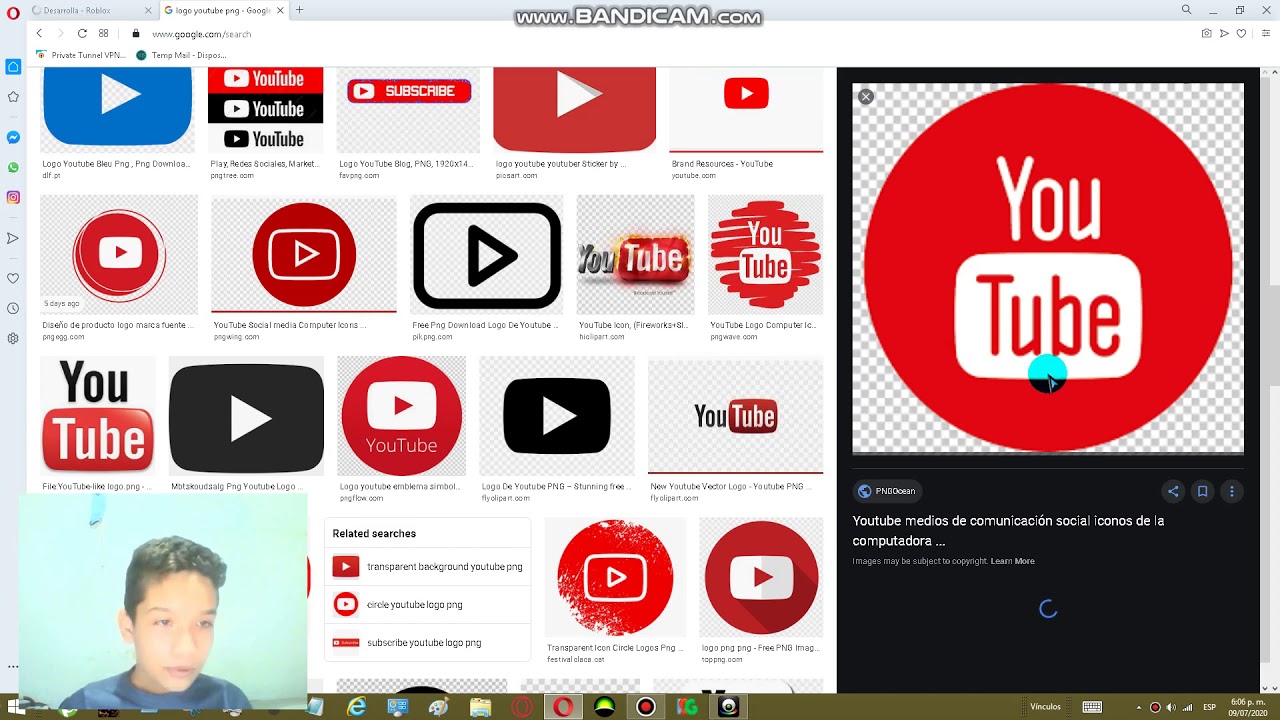Open the Speed Dial grid icon
The width and height of the screenshot is (1280, 720).
click(103, 33)
